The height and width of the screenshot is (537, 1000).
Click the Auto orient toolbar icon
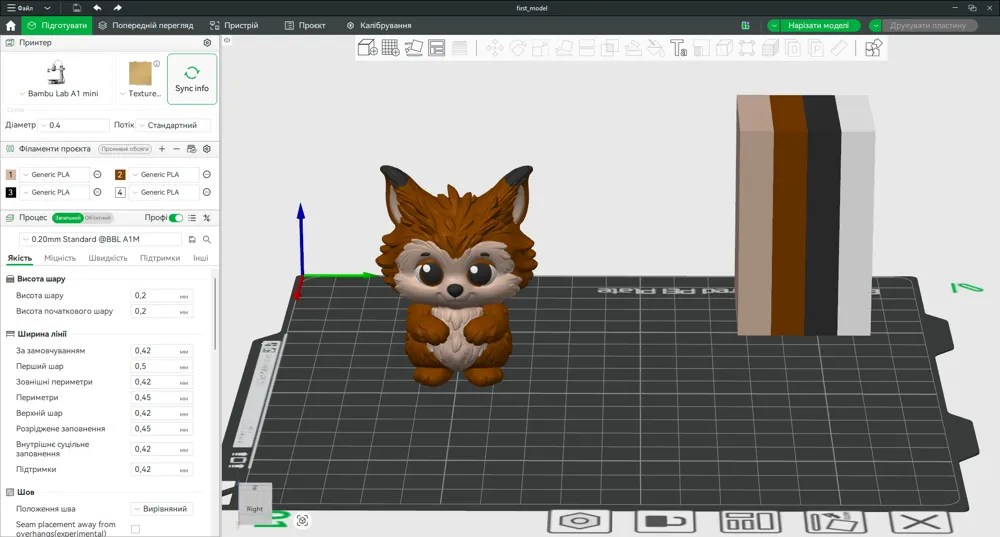413,48
